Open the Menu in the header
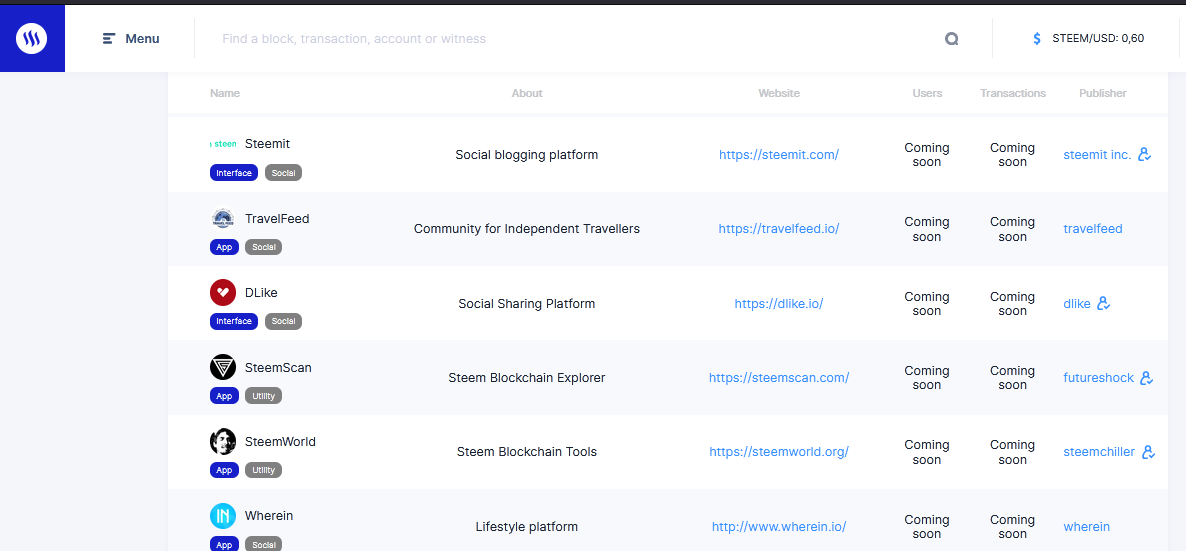This screenshot has height=551, width=1186. [x=131, y=39]
